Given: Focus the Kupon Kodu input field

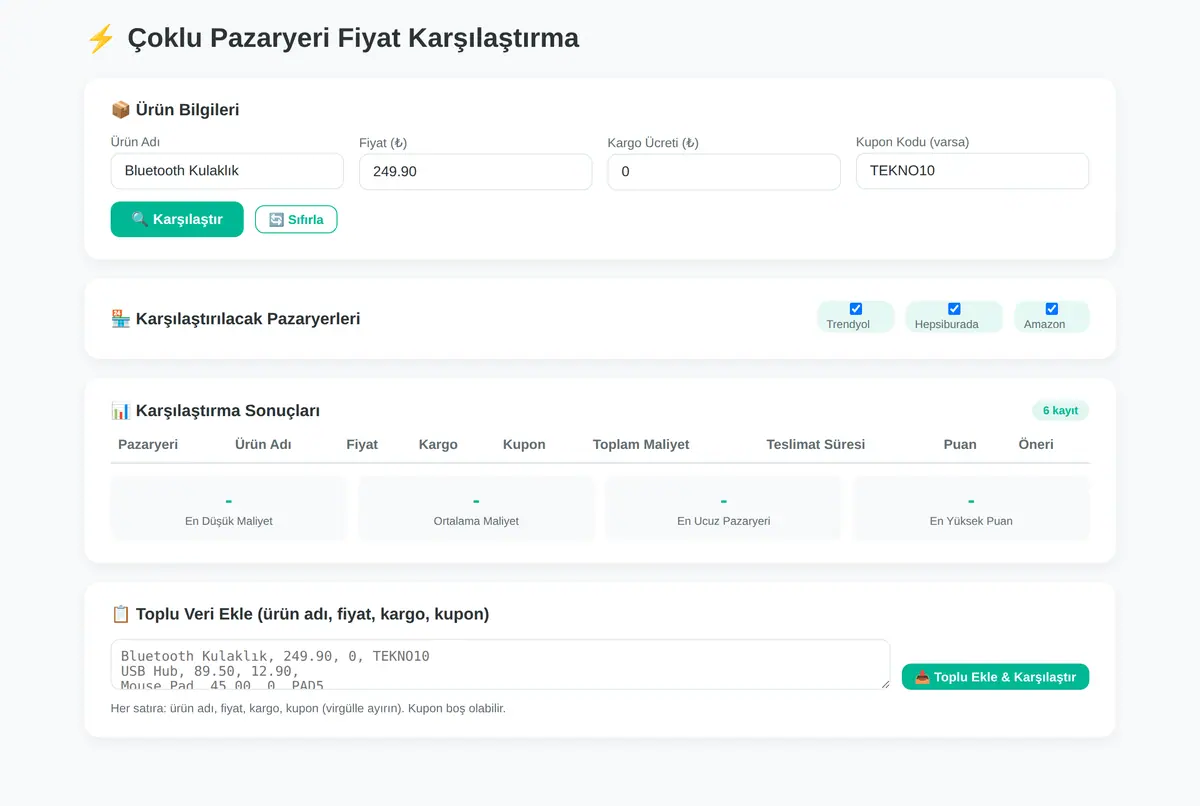Looking at the screenshot, I should (972, 171).
